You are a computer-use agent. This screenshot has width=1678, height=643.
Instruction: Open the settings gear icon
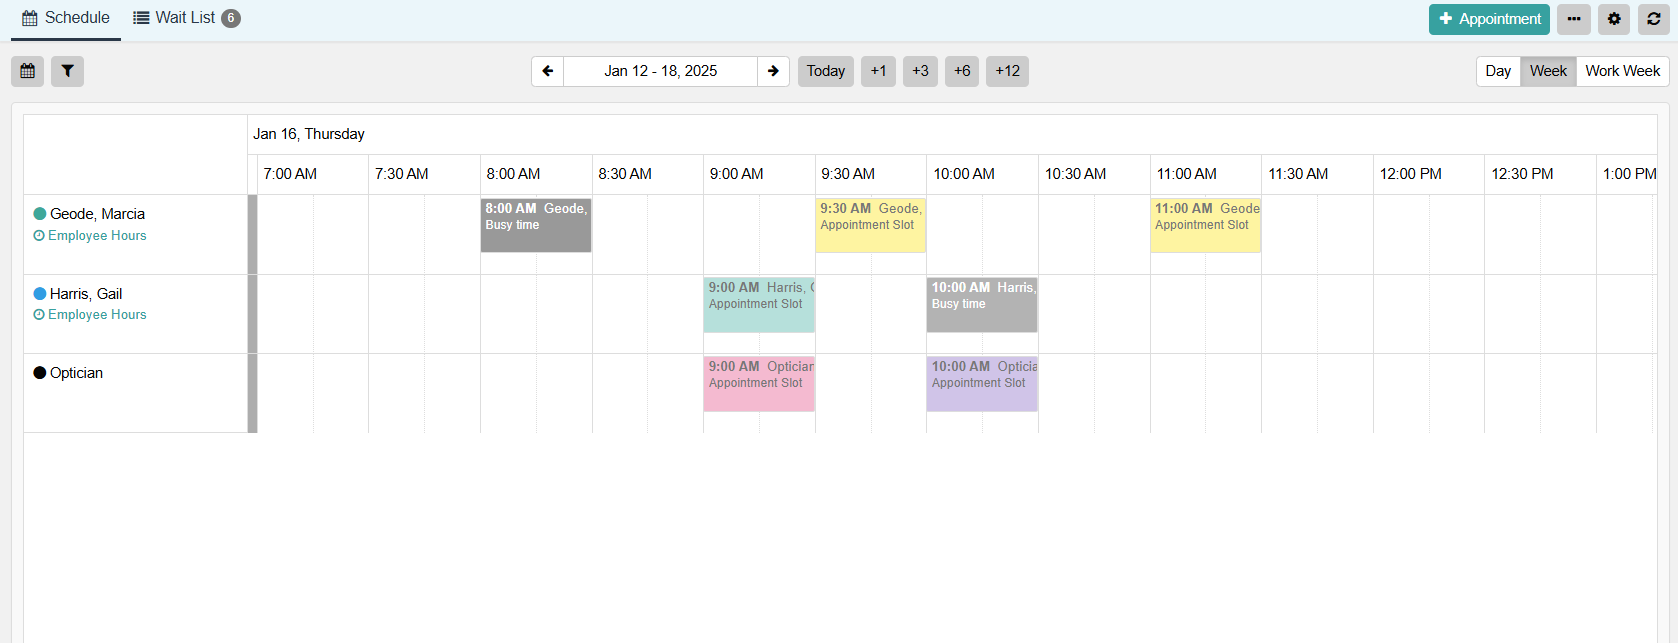click(x=1614, y=19)
